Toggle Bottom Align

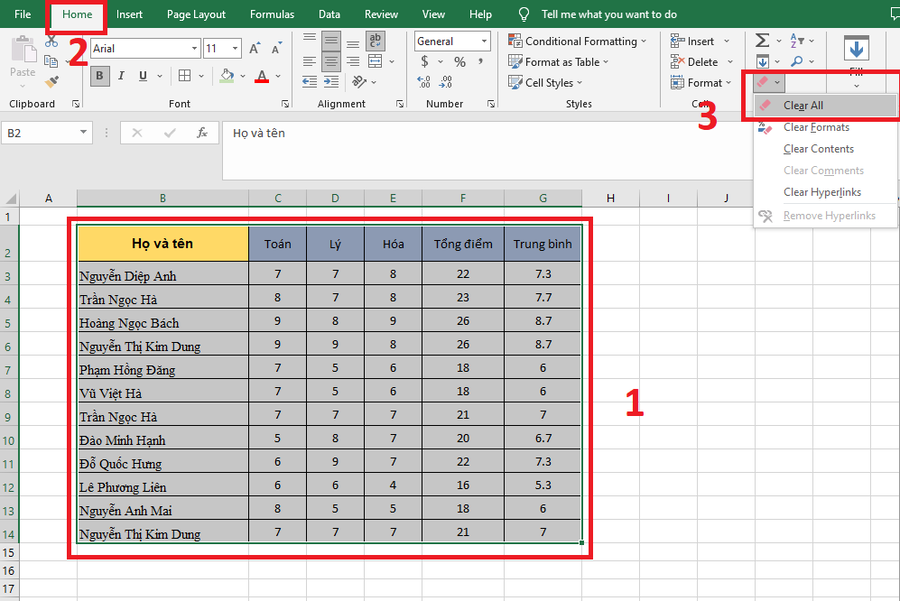(x=353, y=43)
